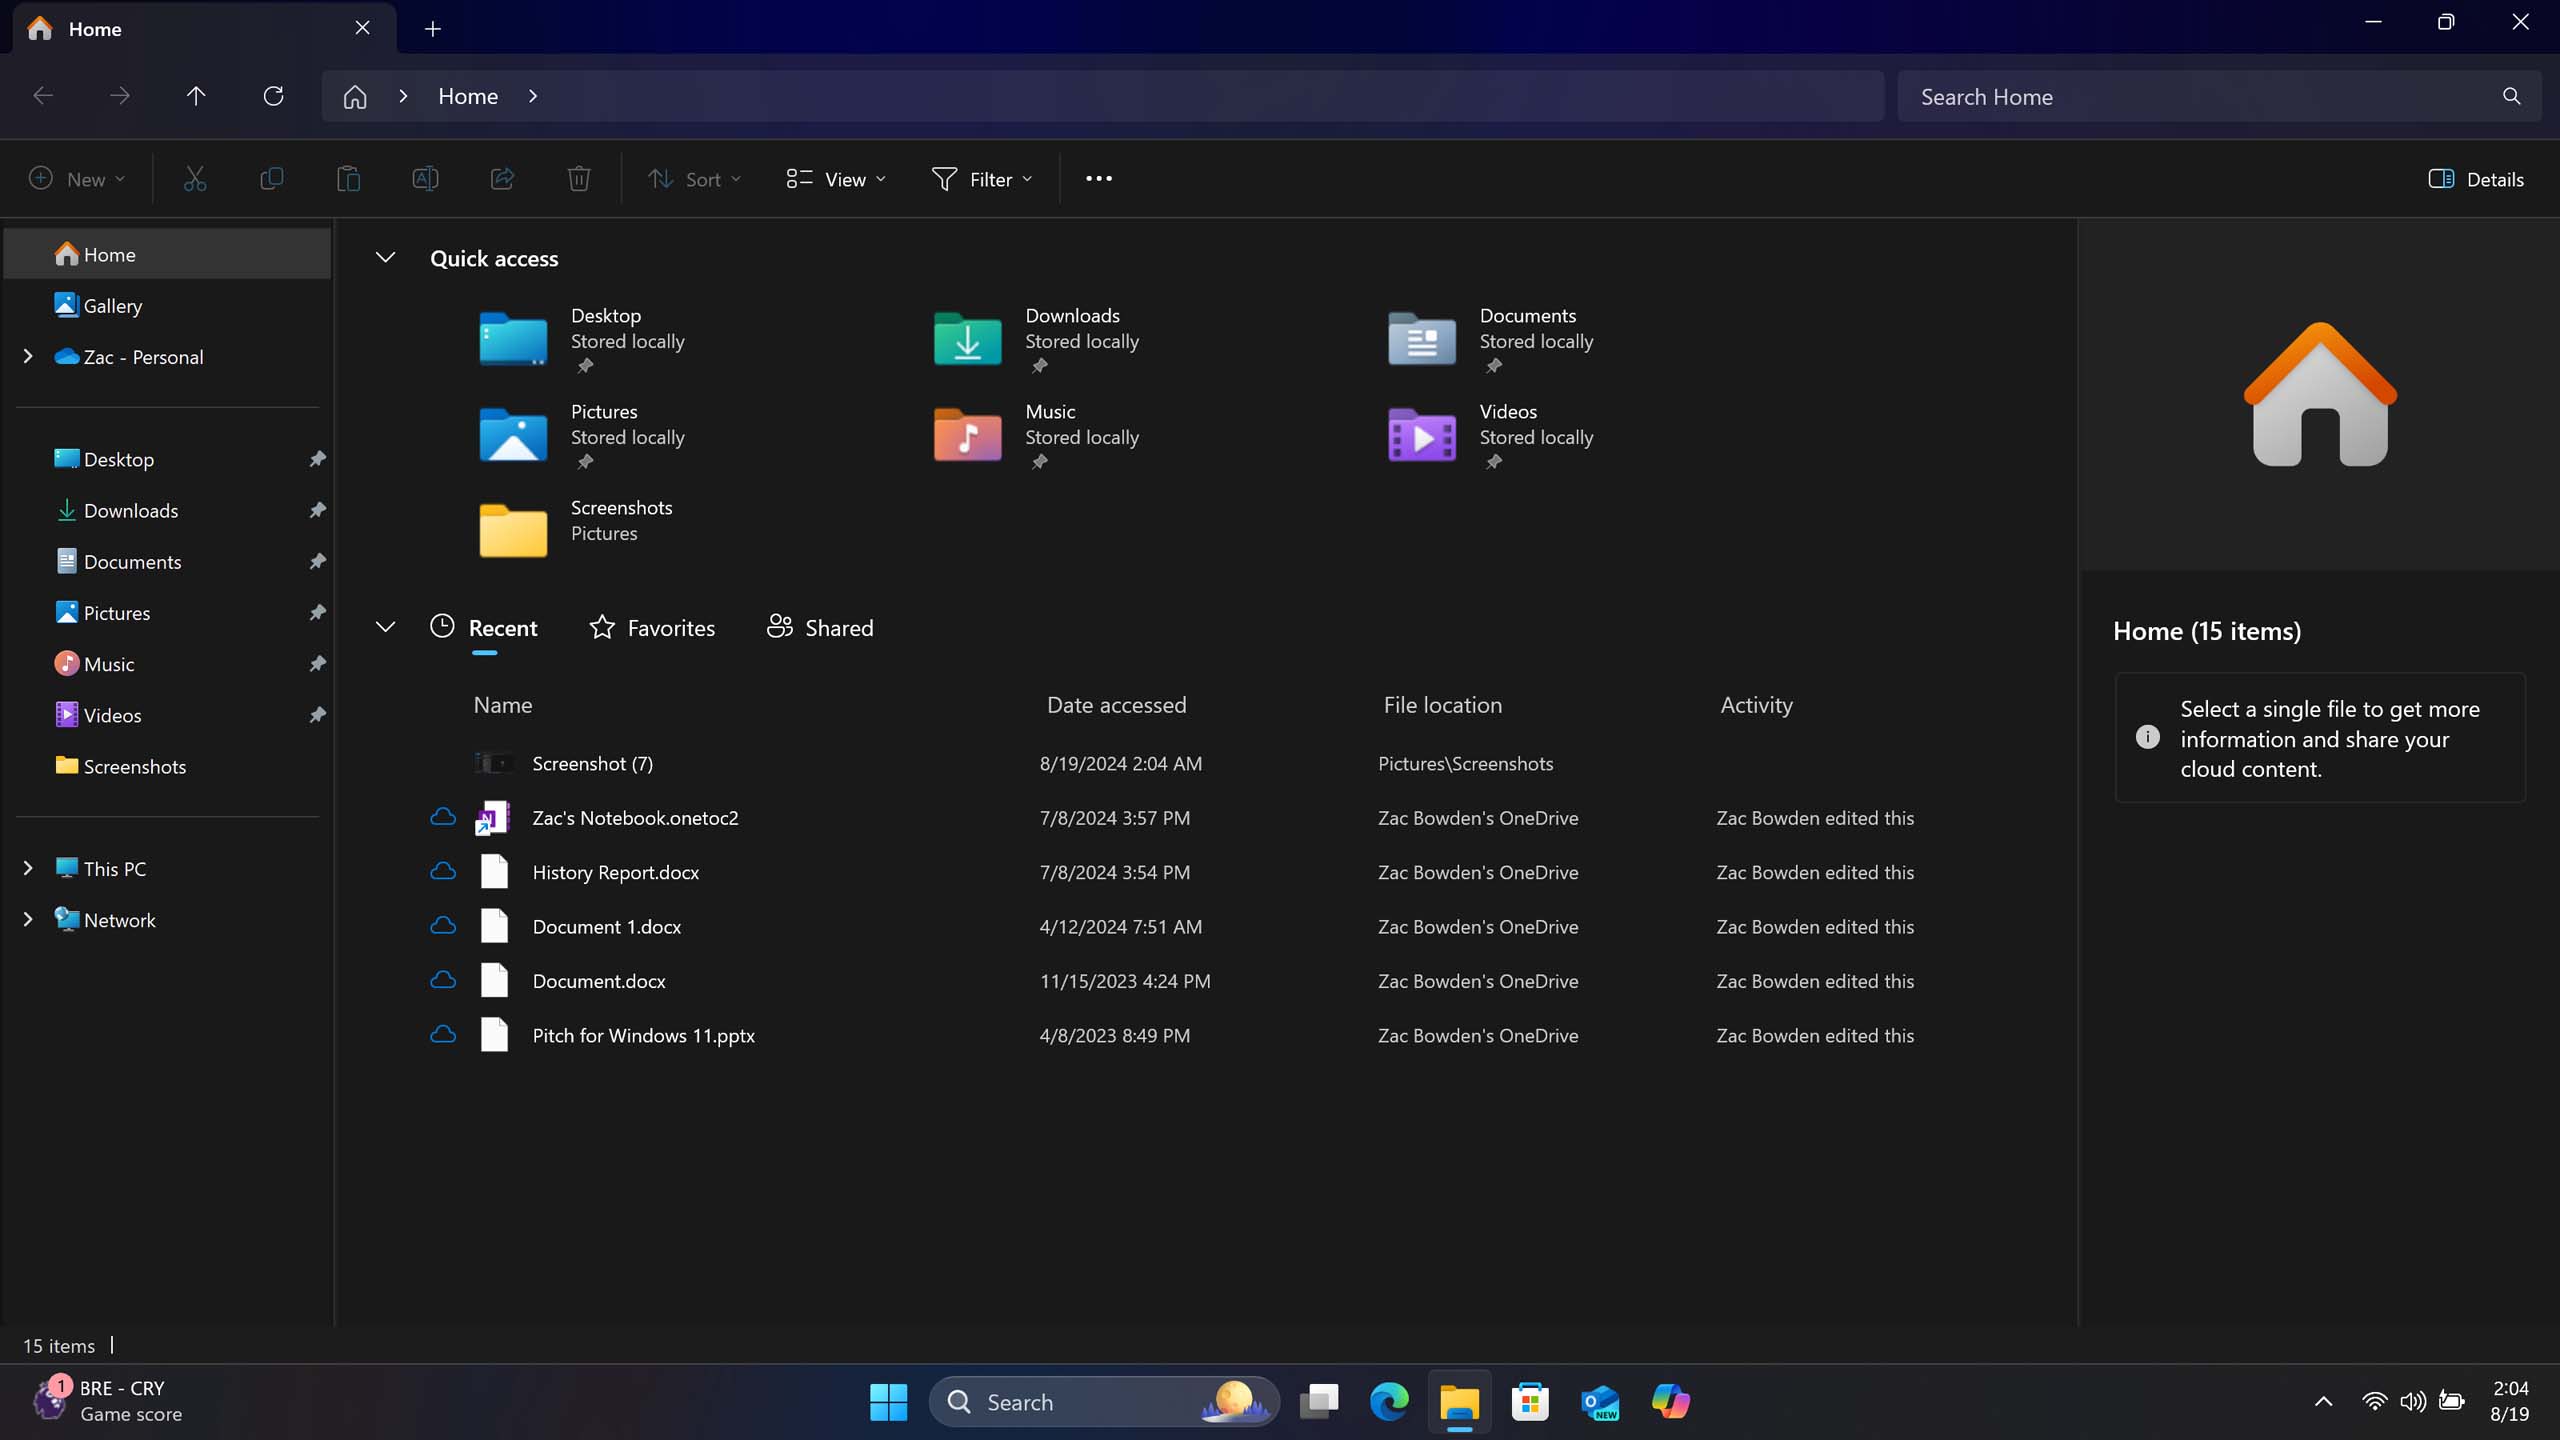
Task: Open File Explorer taskbar icon
Action: (1458, 1401)
